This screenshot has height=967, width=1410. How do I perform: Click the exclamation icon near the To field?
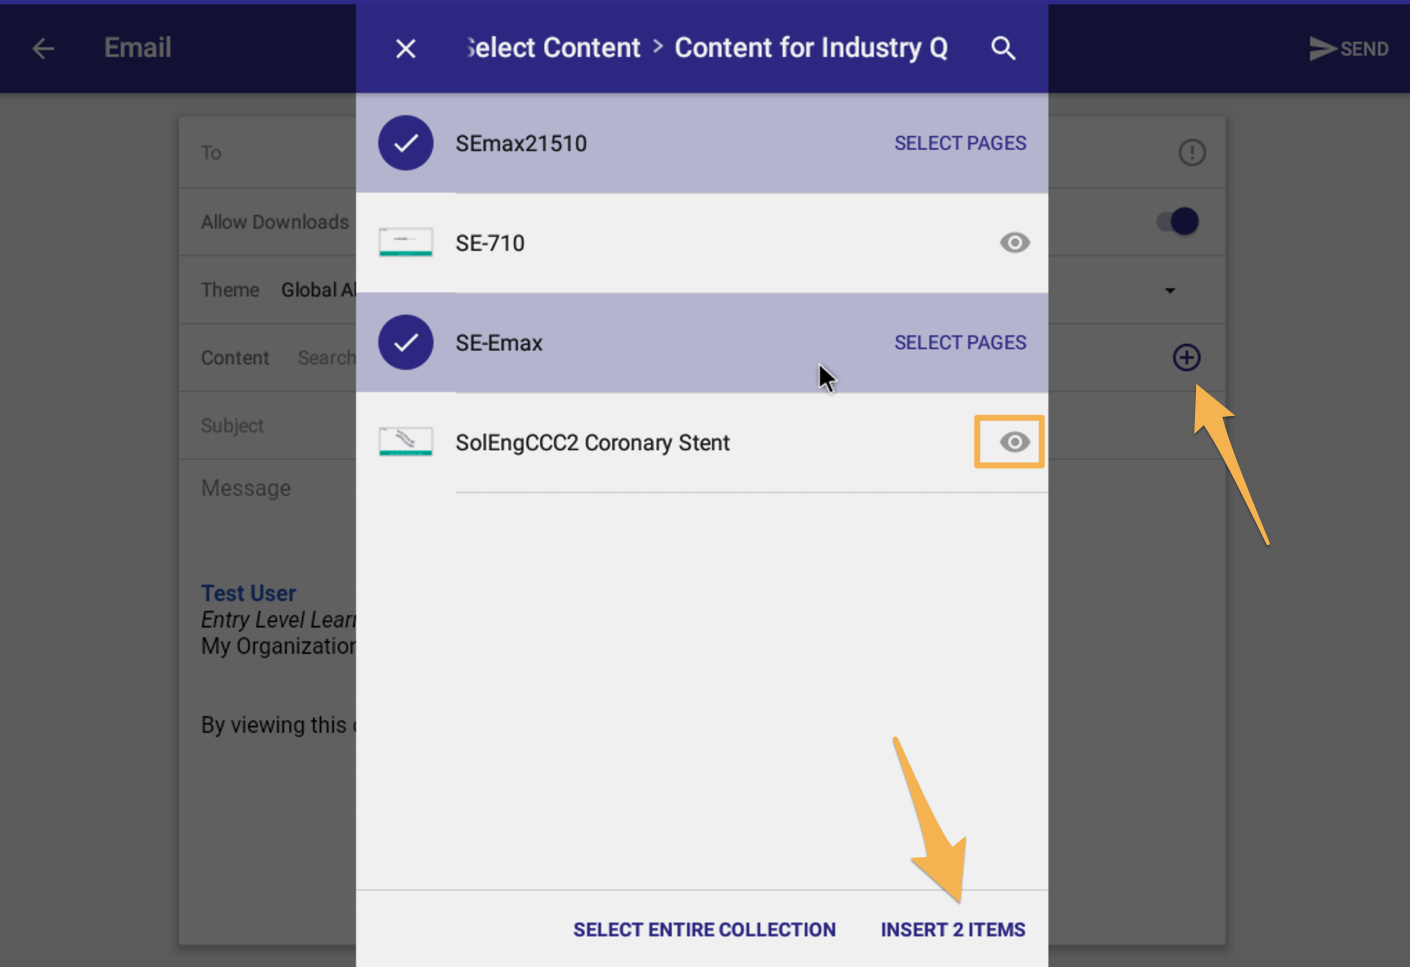pyautogui.click(x=1192, y=152)
